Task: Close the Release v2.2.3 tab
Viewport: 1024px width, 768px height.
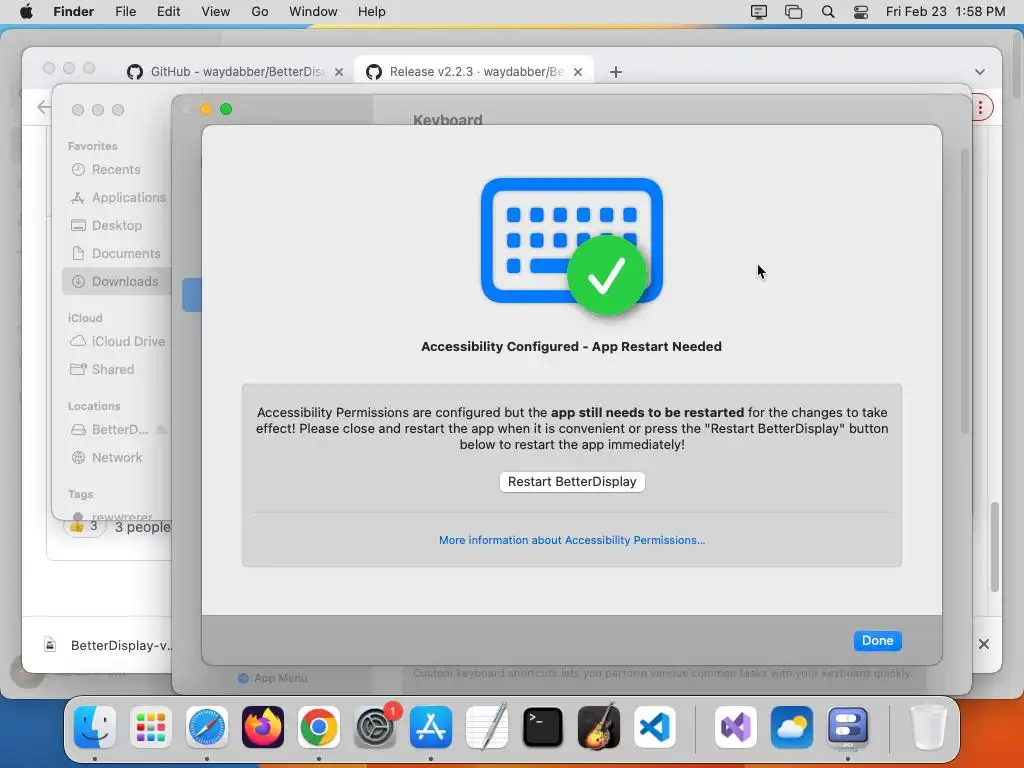Action: point(578,72)
